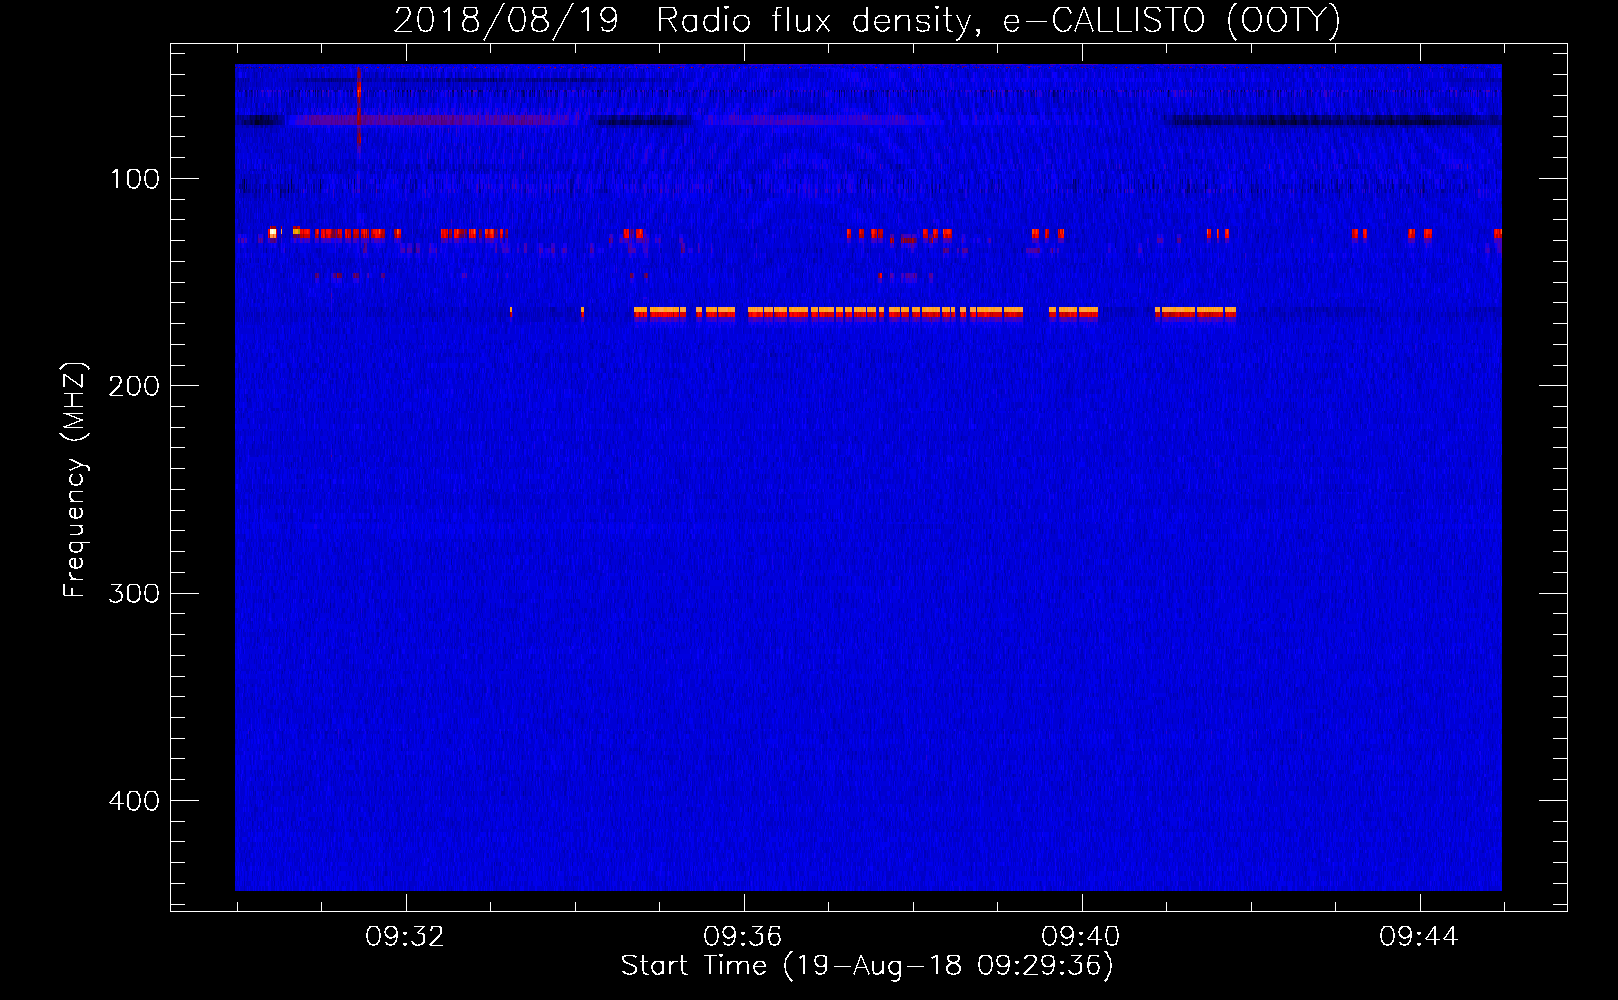
Task: Click the bright white-yellow burst near 125 MHz
Action: tap(272, 233)
